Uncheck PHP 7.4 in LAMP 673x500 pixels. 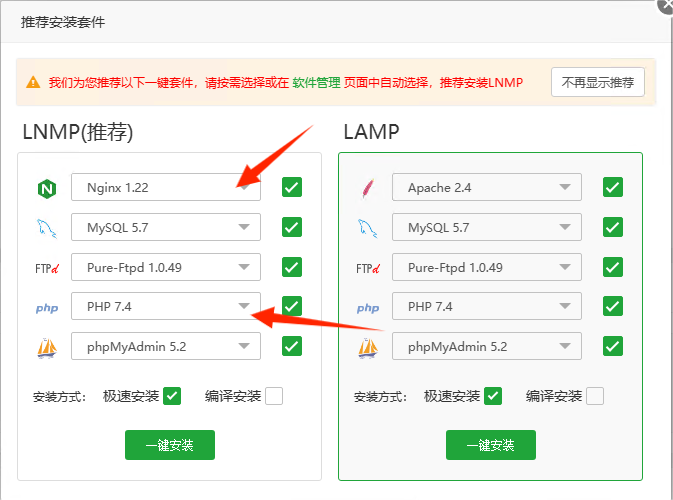coord(613,306)
